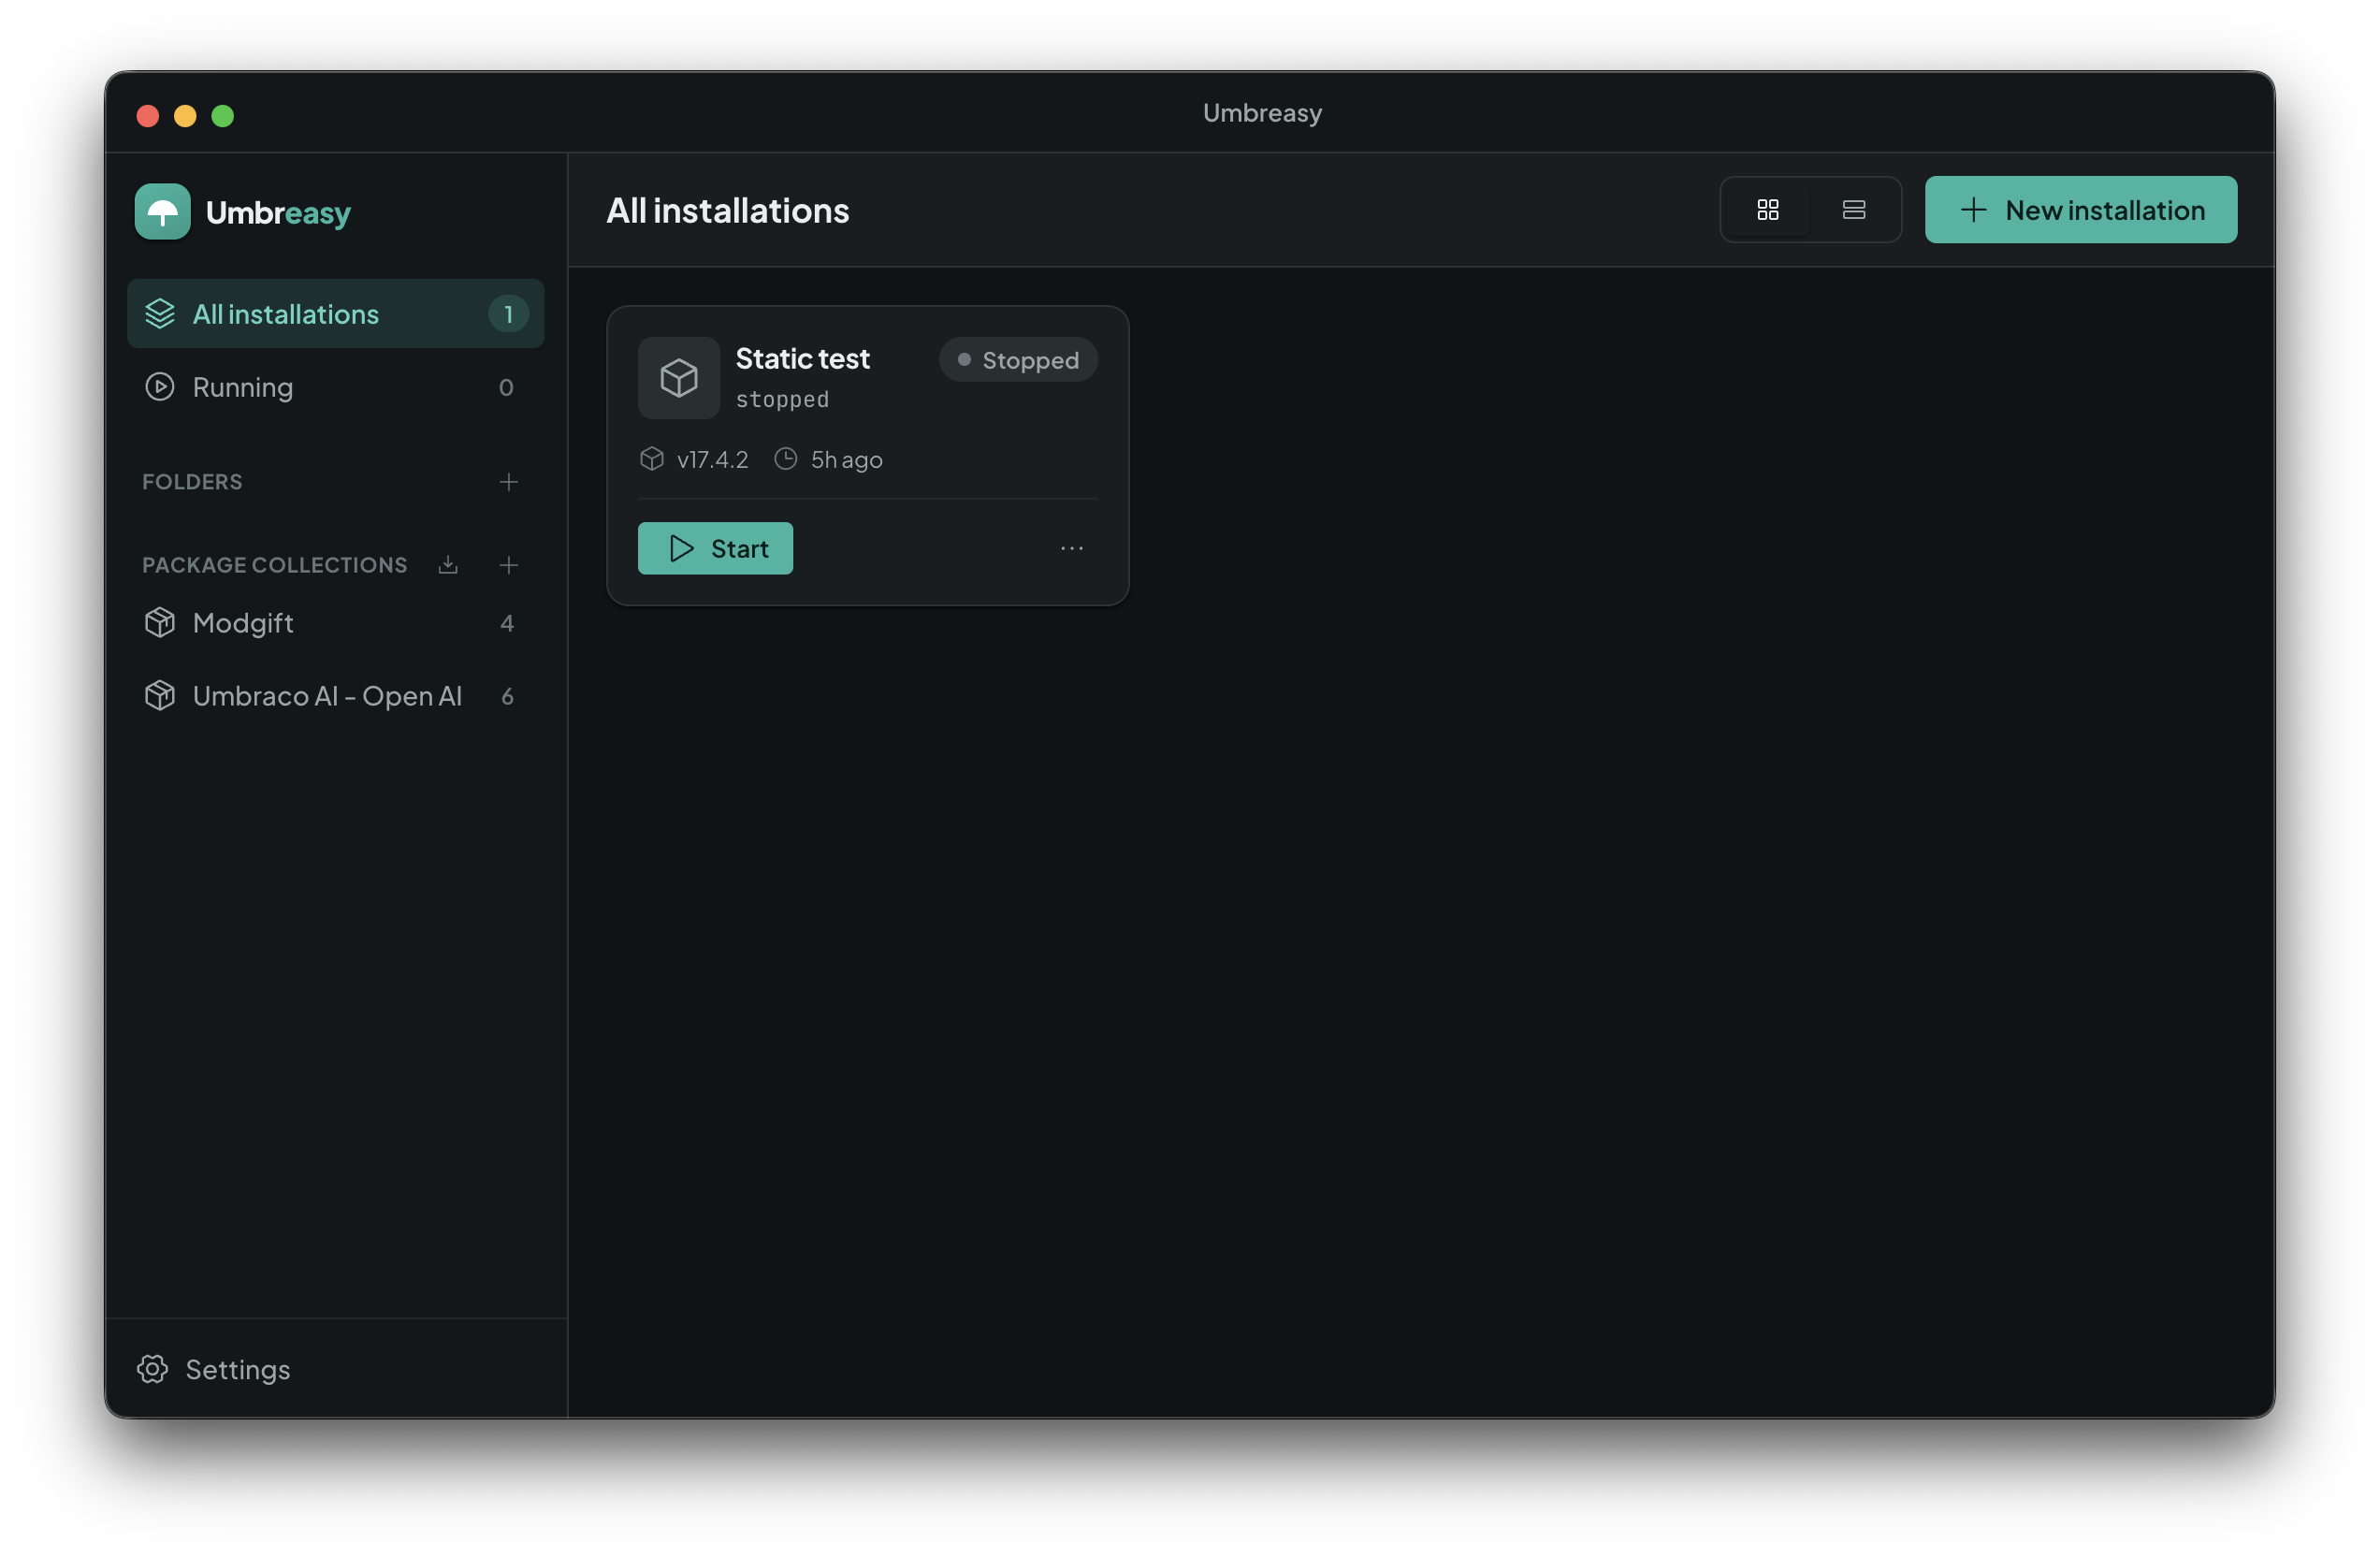Viewport: 2380px width, 1557px height.
Task: Create a New installation
Action: (x=2080, y=210)
